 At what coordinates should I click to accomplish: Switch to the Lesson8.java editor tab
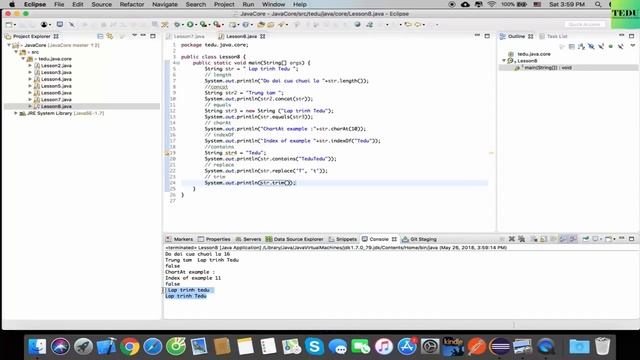241,36
